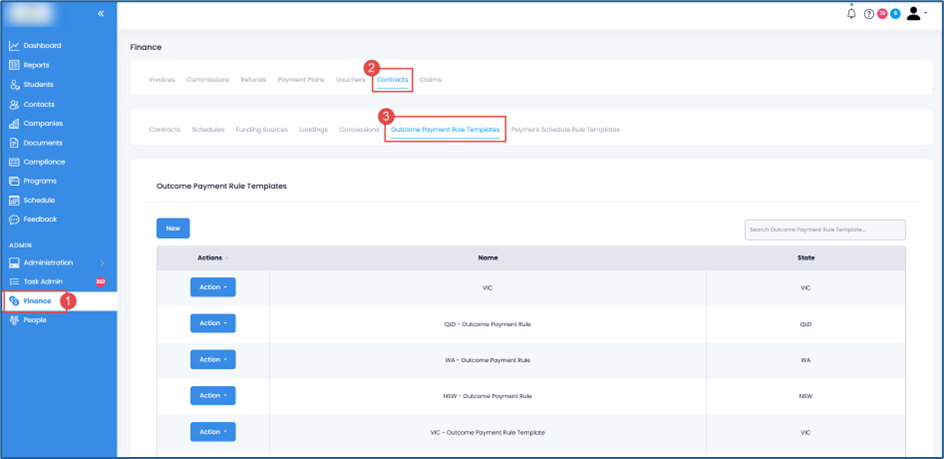Select Payment Schedule Rule Templates tab
Image resolution: width=944 pixels, height=459 pixels.
tap(565, 130)
